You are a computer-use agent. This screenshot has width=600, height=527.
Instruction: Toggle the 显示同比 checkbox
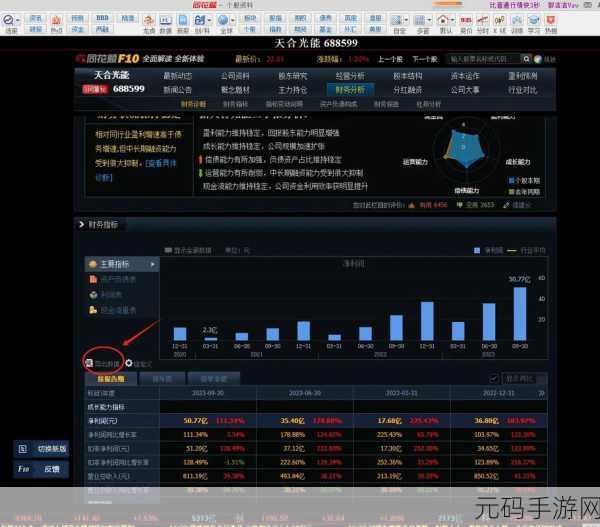pyautogui.click(x=494, y=379)
